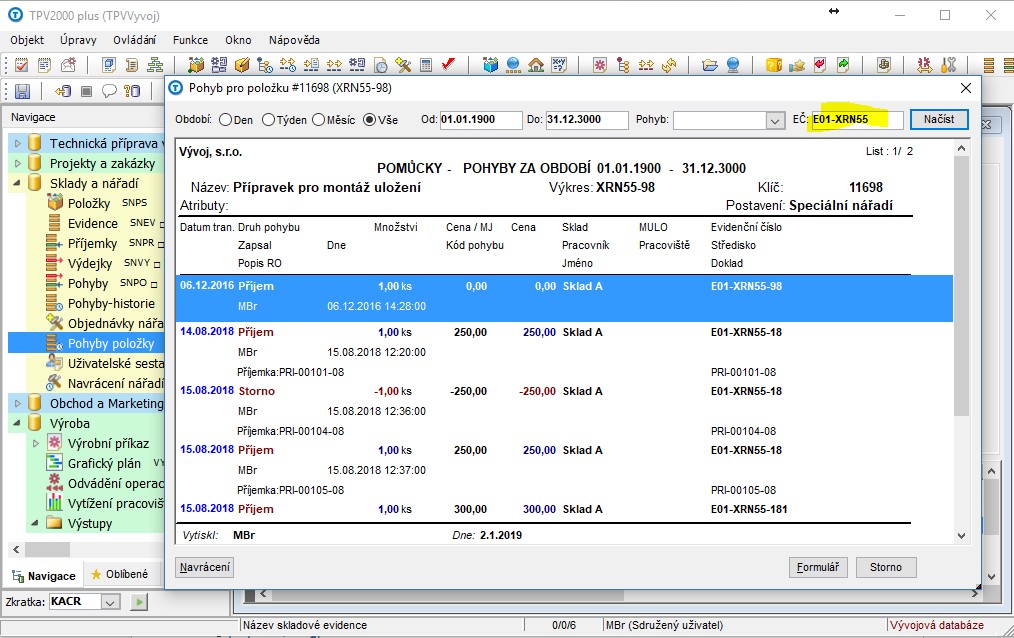This screenshot has width=1014, height=638.
Task: Open the Okno menu
Action: [238, 40]
